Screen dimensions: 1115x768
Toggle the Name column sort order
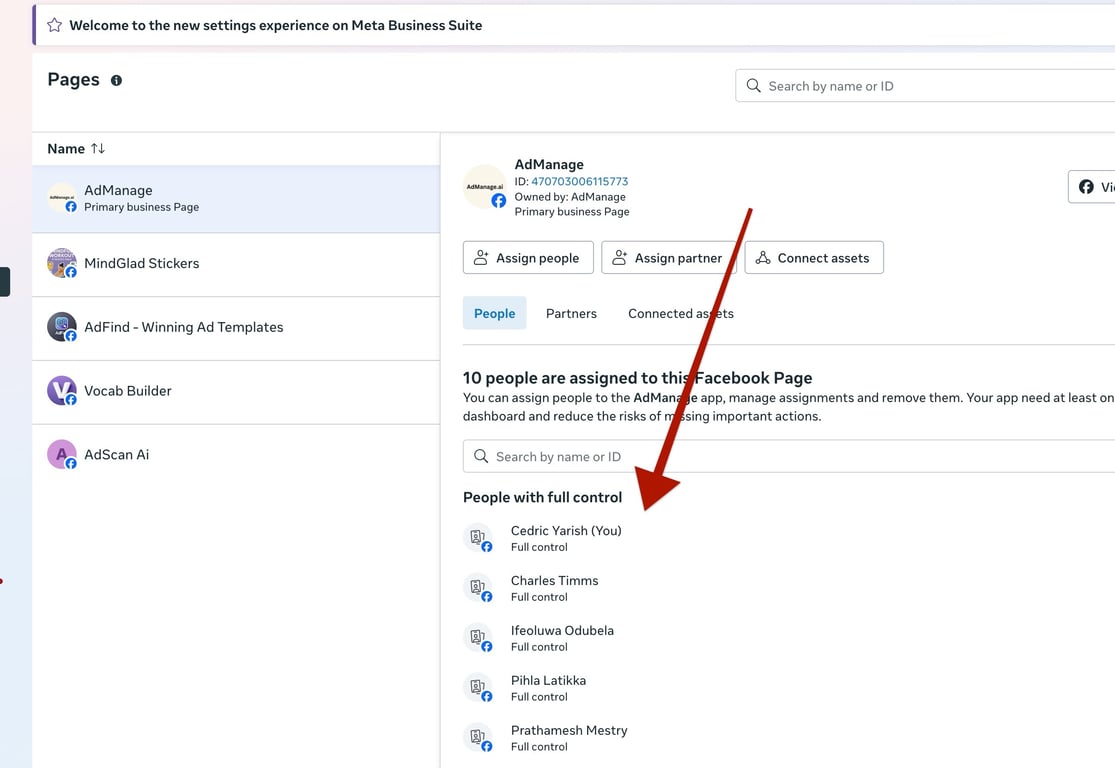coord(96,148)
